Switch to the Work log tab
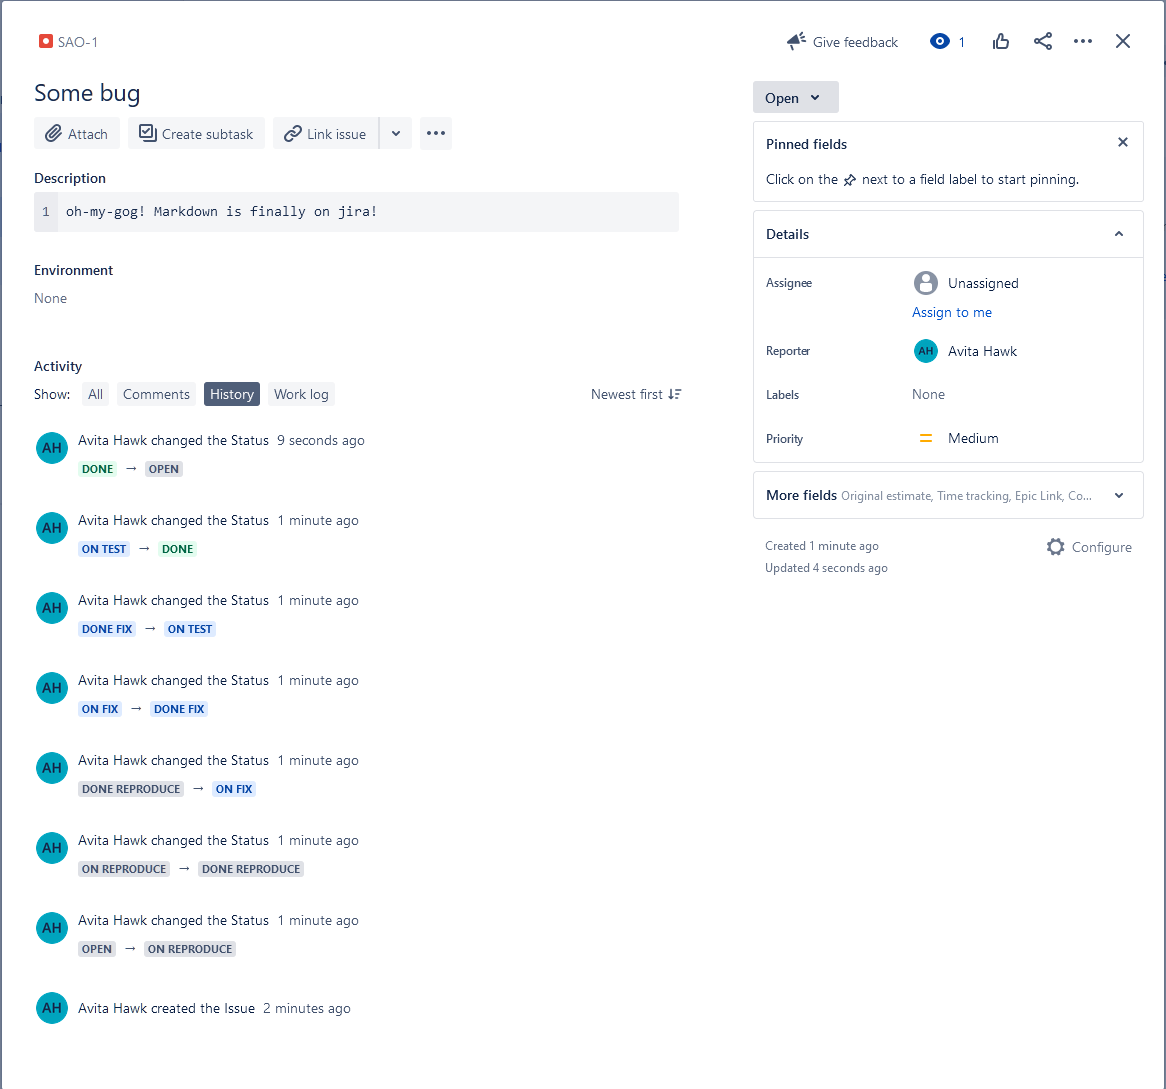This screenshot has height=1089, width=1166. 301,394
